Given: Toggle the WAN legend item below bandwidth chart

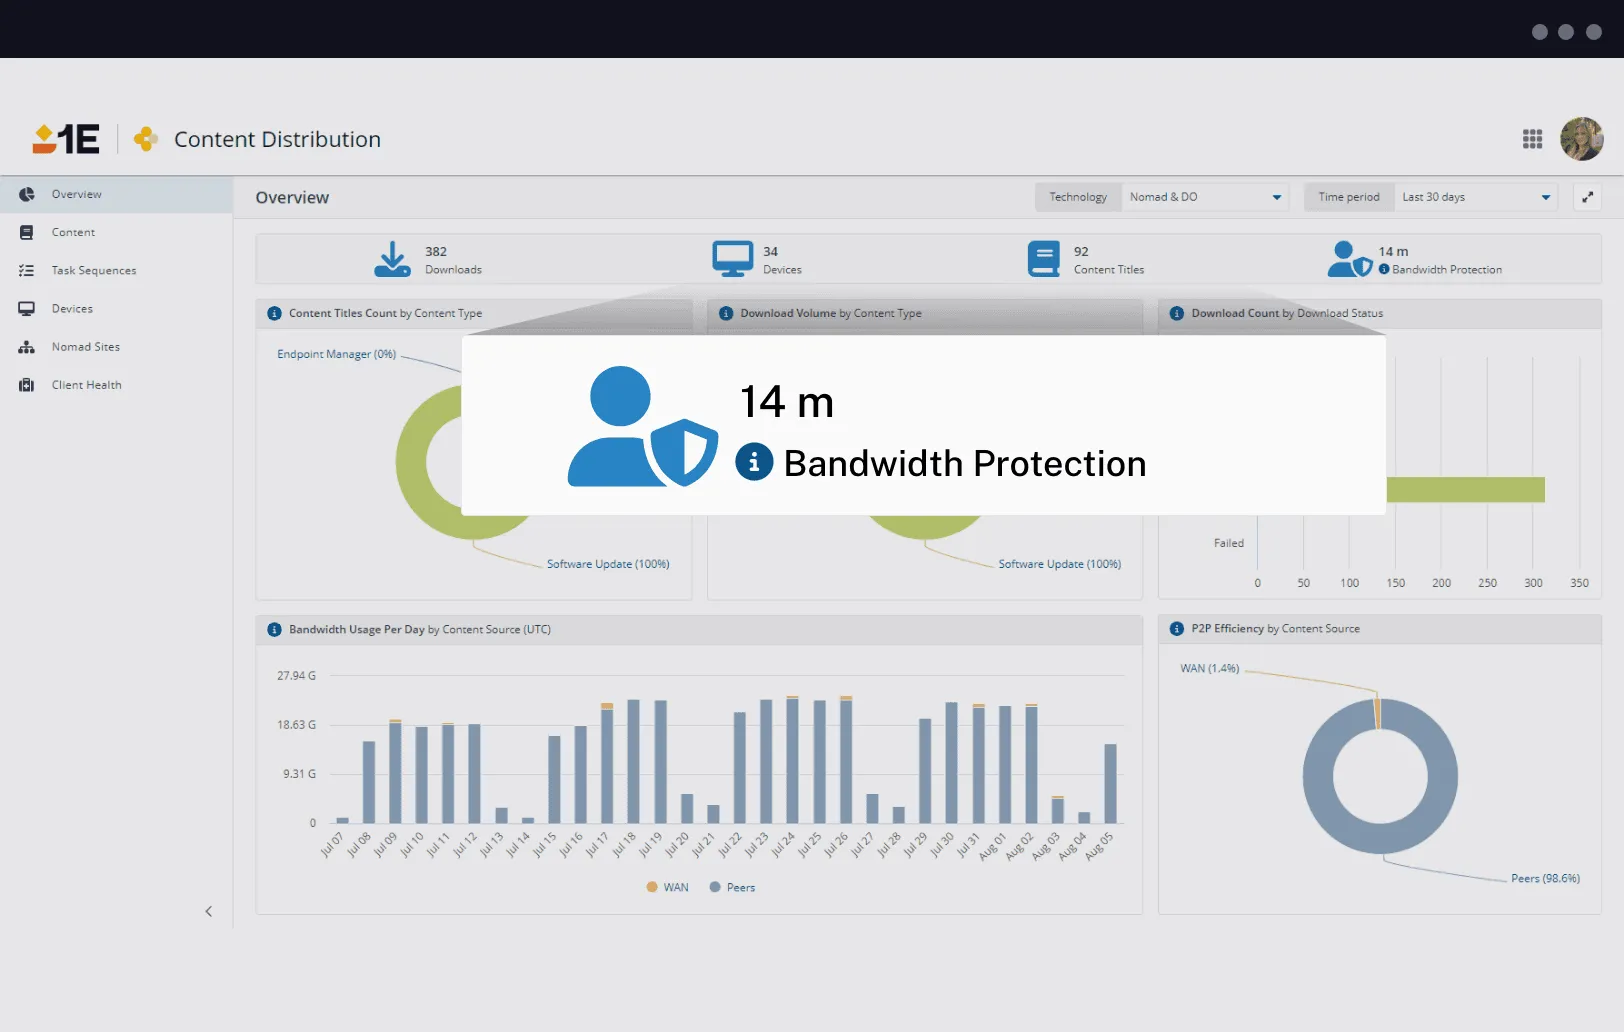Looking at the screenshot, I should pos(666,887).
